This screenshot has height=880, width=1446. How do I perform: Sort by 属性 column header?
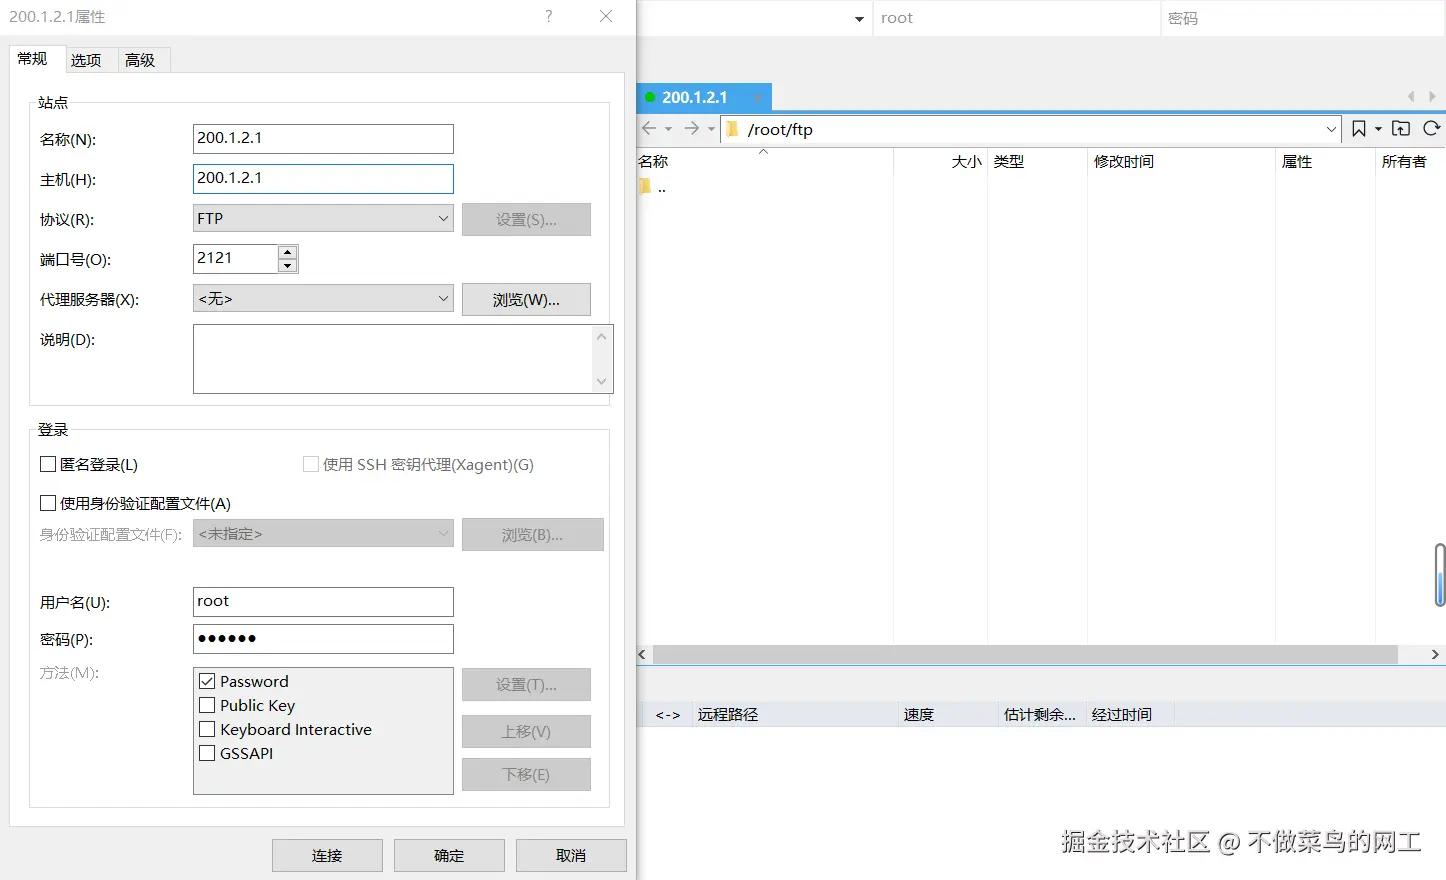point(1325,161)
